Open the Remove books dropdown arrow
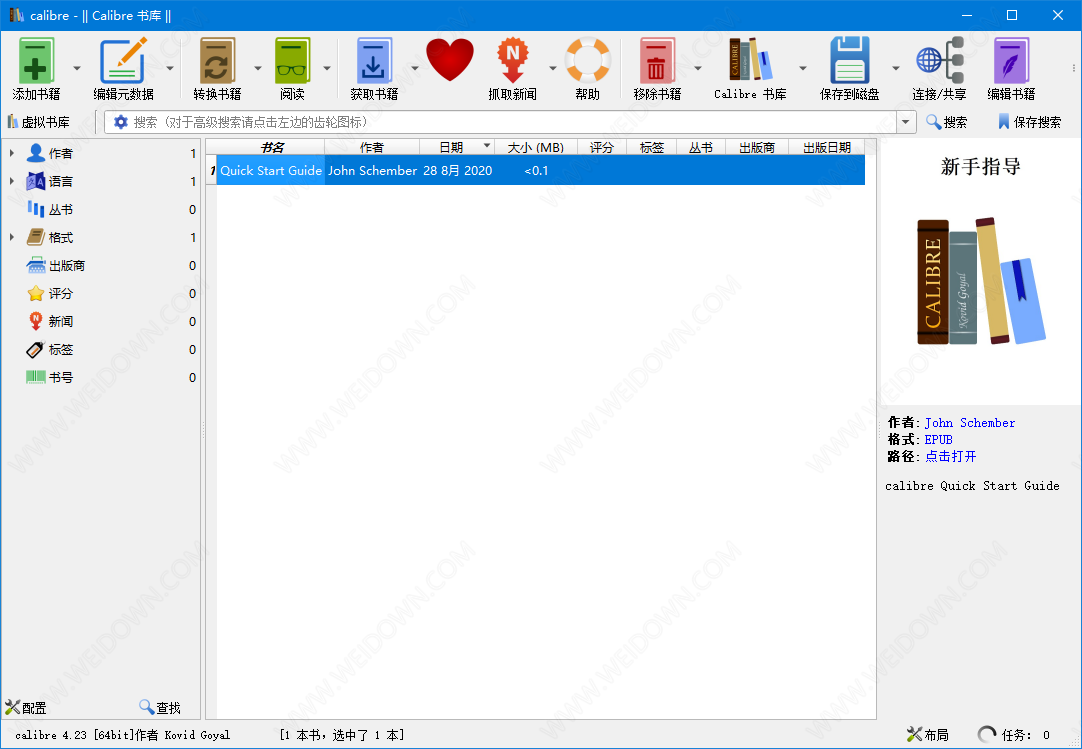Image resolution: width=1082 pixels, height=749 pixels. click(x=698, y=68)
